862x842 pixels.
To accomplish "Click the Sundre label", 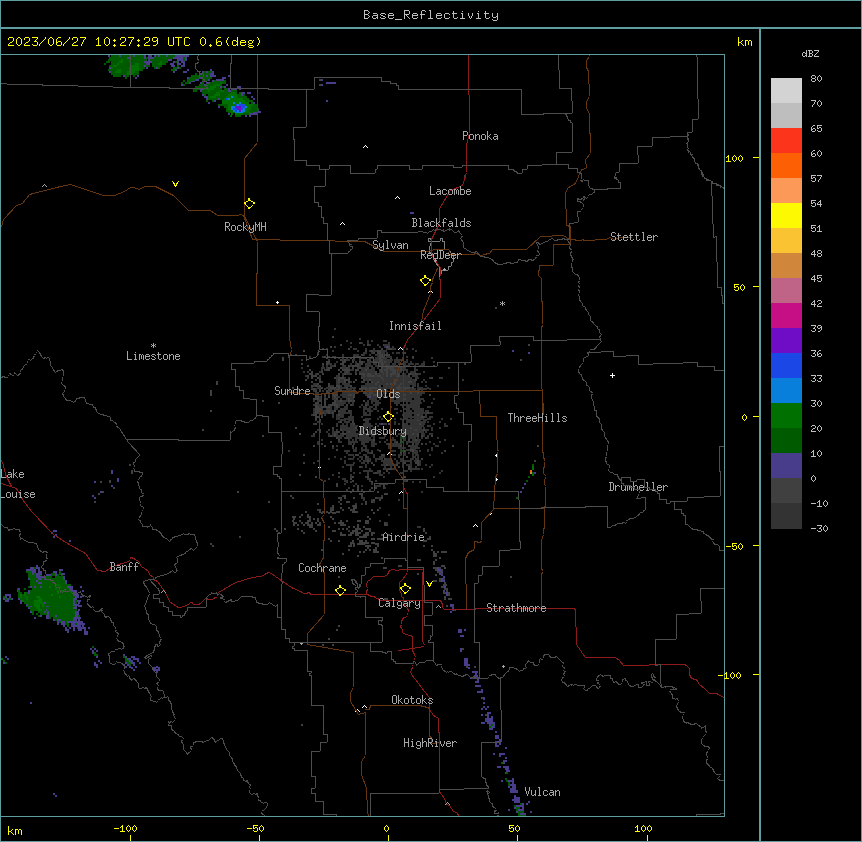I will (x=292, y=391).
